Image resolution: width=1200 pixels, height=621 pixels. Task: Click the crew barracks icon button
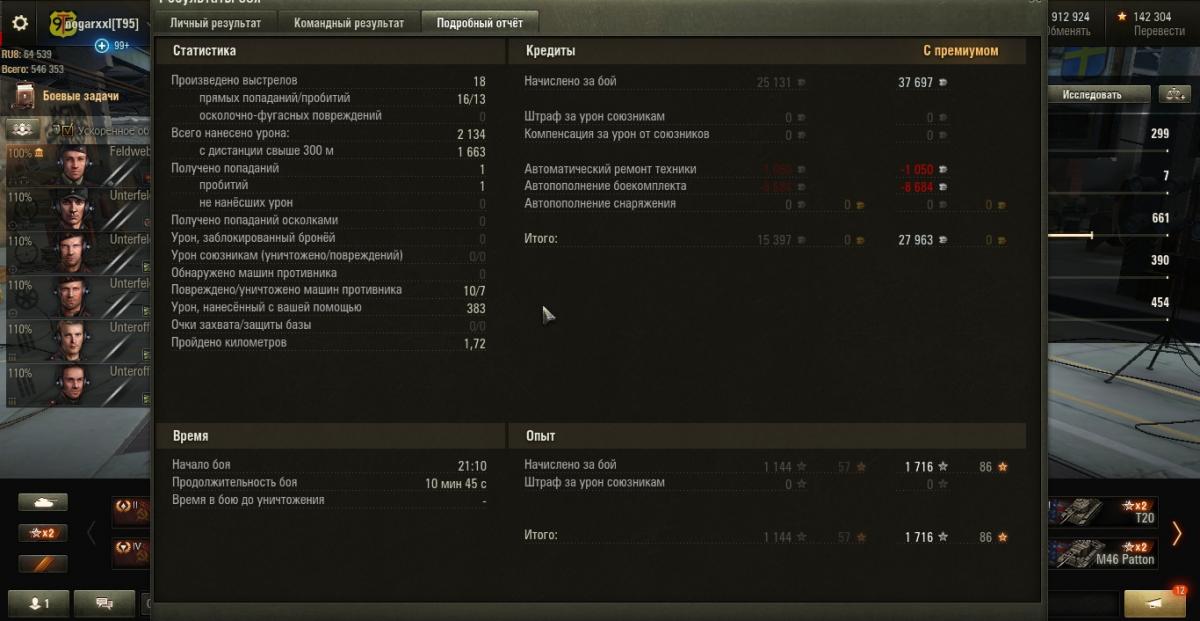pyautogui.click(x=24, y=130)
